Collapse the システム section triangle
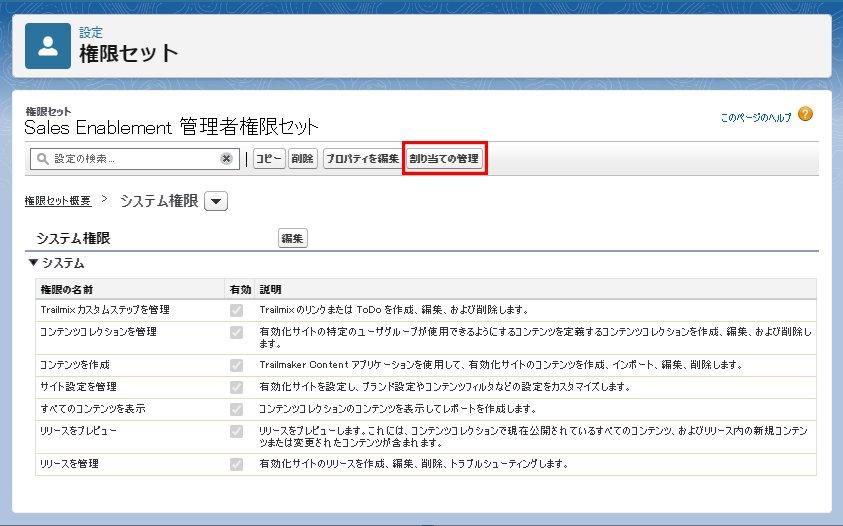Screen dimensions: 843x526 (33, 262)
